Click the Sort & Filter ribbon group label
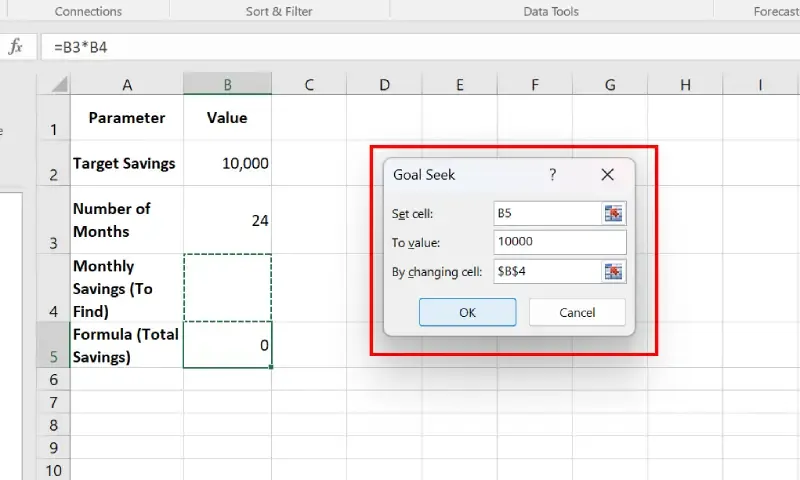Screen dimensions: 800x480 [279, 11]
